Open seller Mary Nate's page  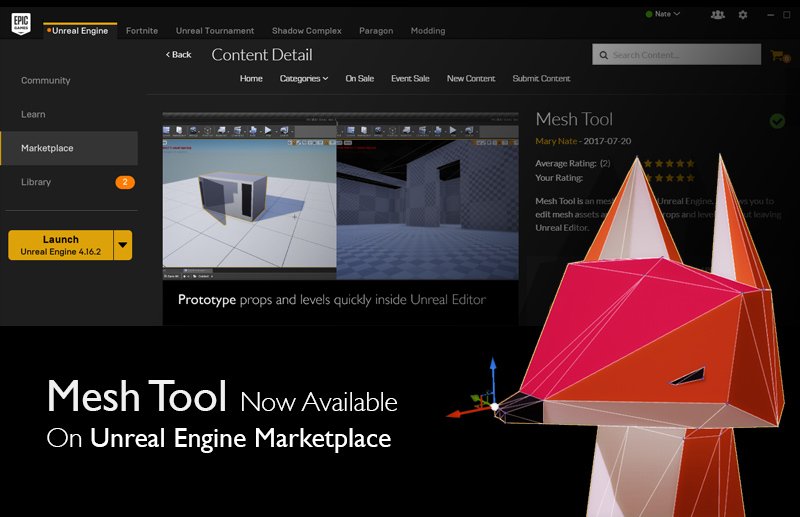(556, 141)
